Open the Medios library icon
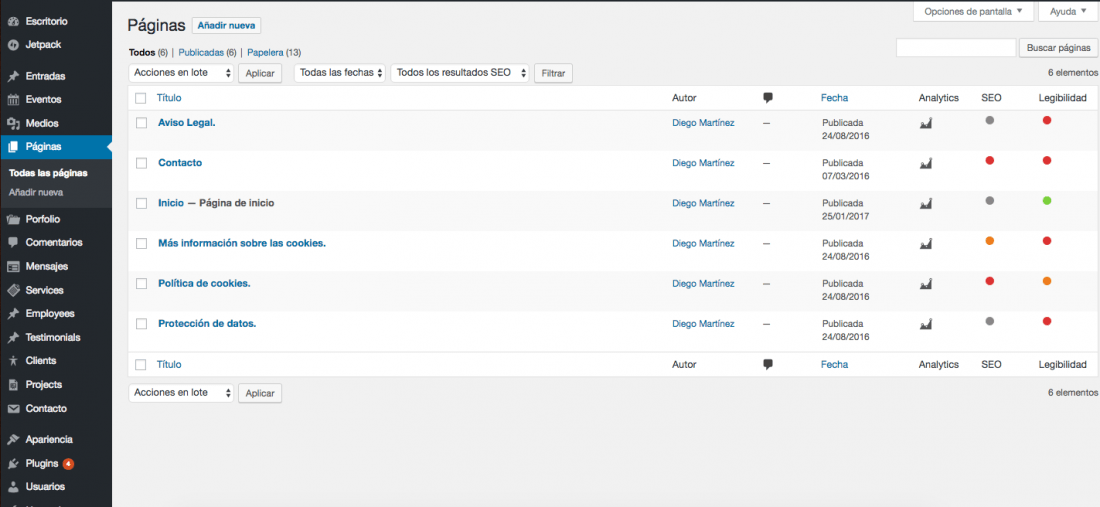The width and height of the screenshot is (1100, 507). click(x=13, y=123)
